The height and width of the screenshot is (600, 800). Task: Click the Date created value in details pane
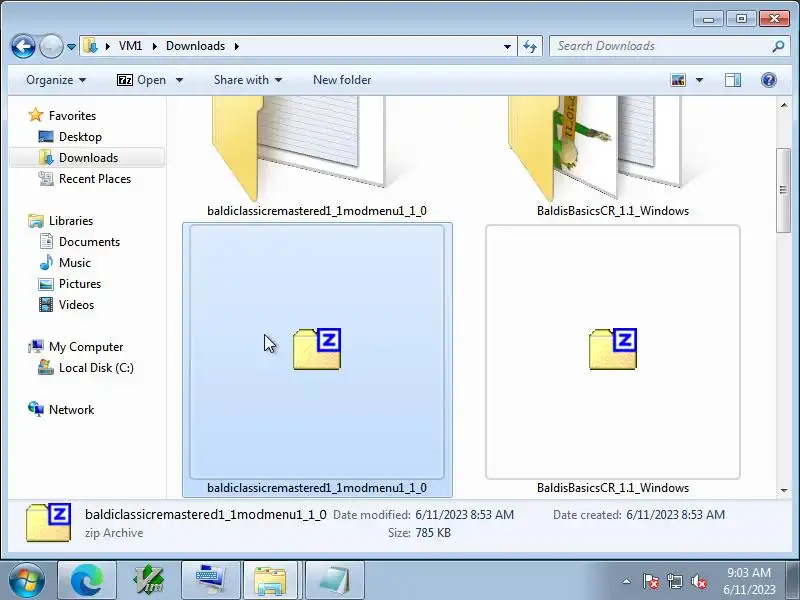[676, 515]
